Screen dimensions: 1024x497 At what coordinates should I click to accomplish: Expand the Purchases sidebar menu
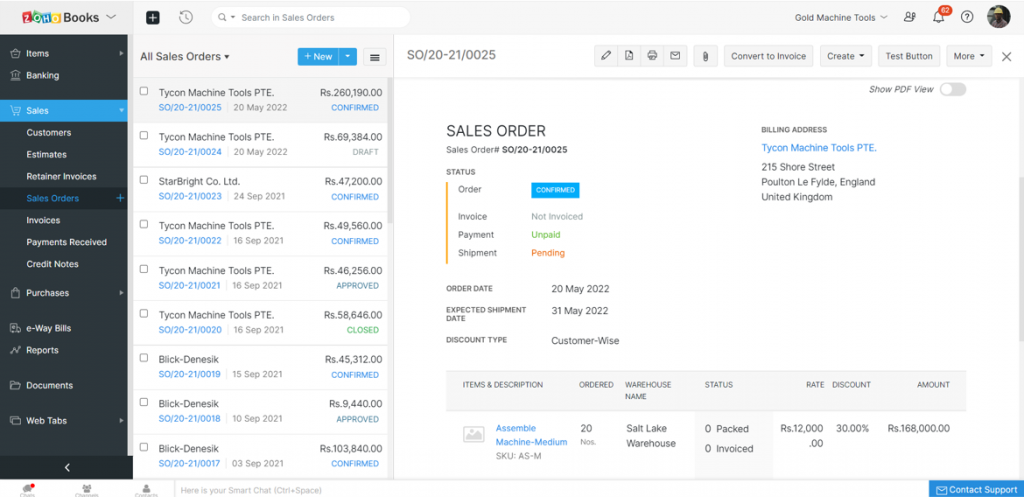coord(121,293)
